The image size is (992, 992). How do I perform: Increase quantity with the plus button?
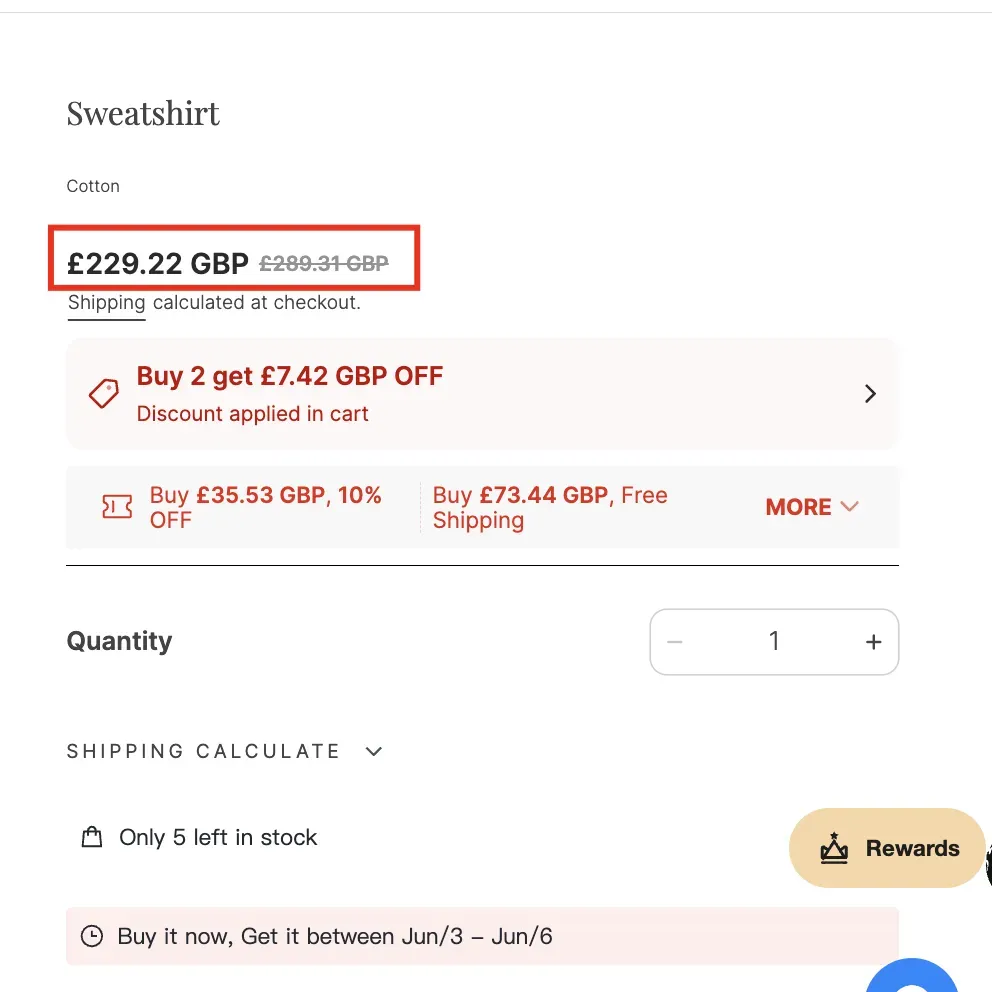[x=873, y=642]
